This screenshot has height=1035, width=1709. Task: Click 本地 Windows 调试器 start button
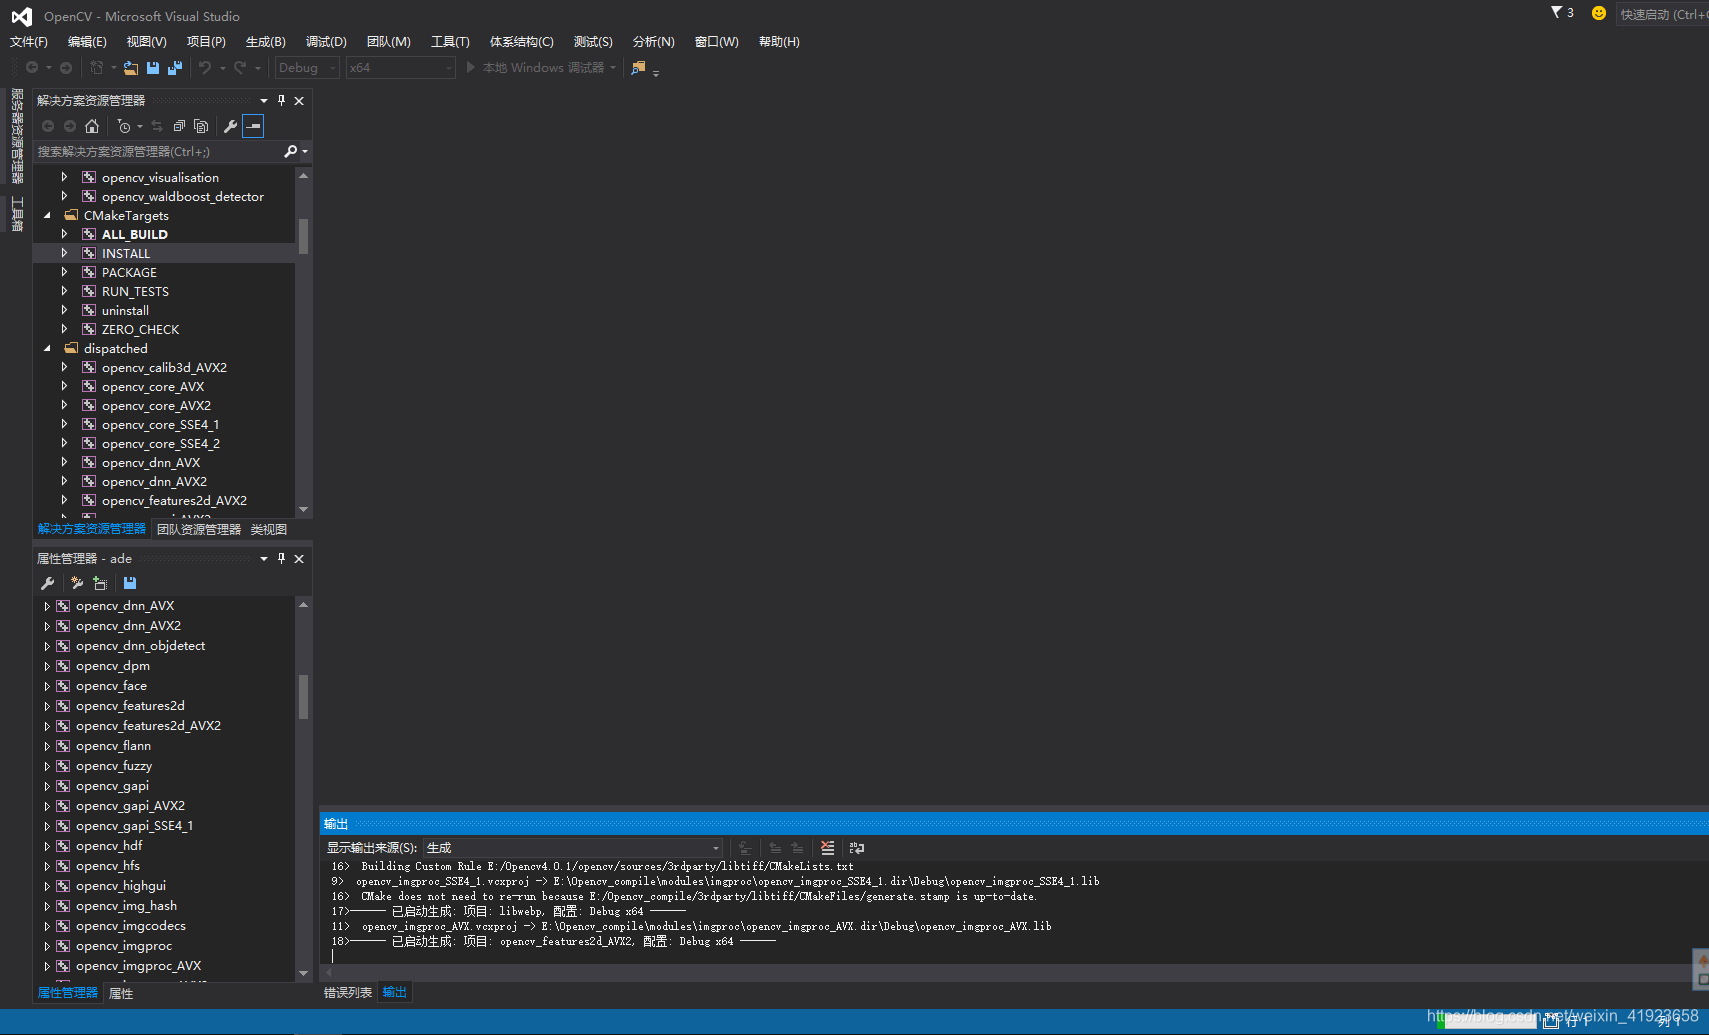pyautogui.click(x=536, y=67)
